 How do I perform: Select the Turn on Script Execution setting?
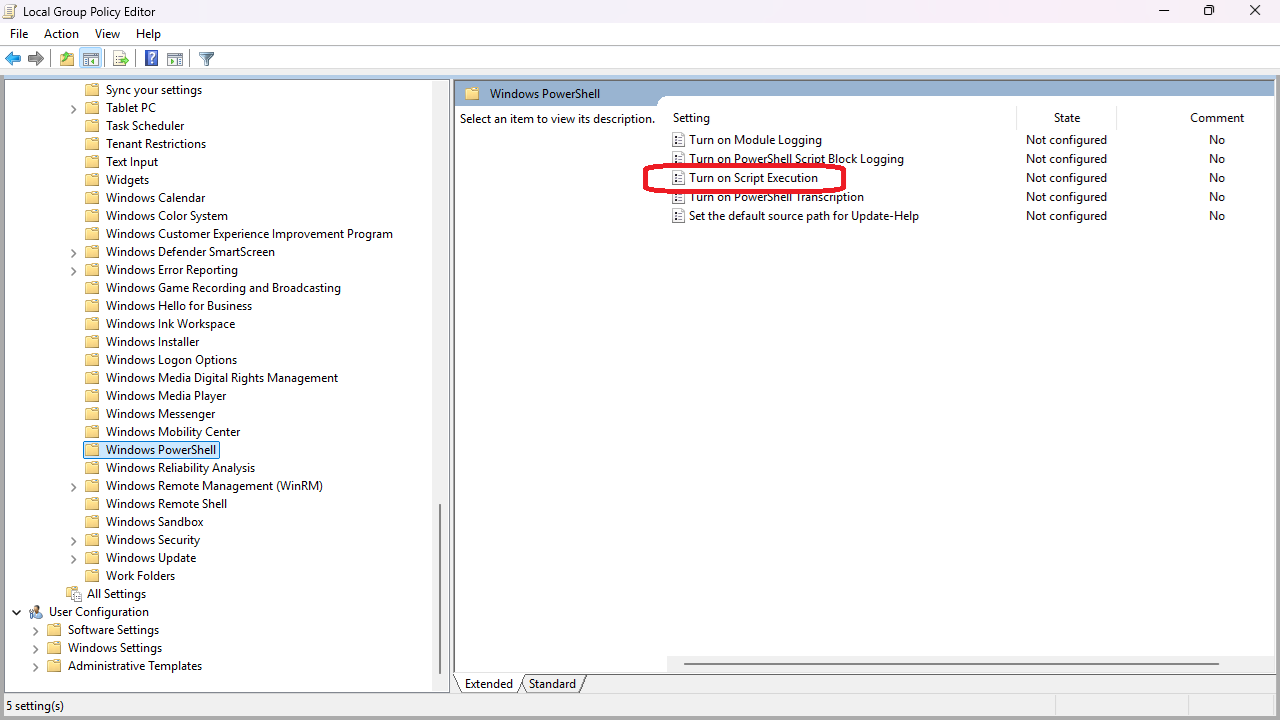[753, 178]
